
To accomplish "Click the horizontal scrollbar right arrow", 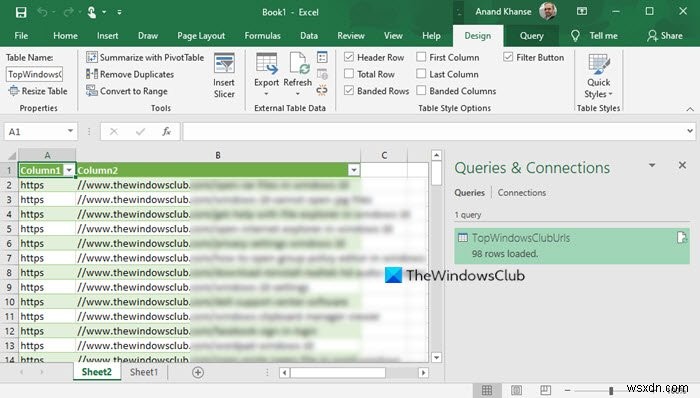I will (x=423, y=373).
